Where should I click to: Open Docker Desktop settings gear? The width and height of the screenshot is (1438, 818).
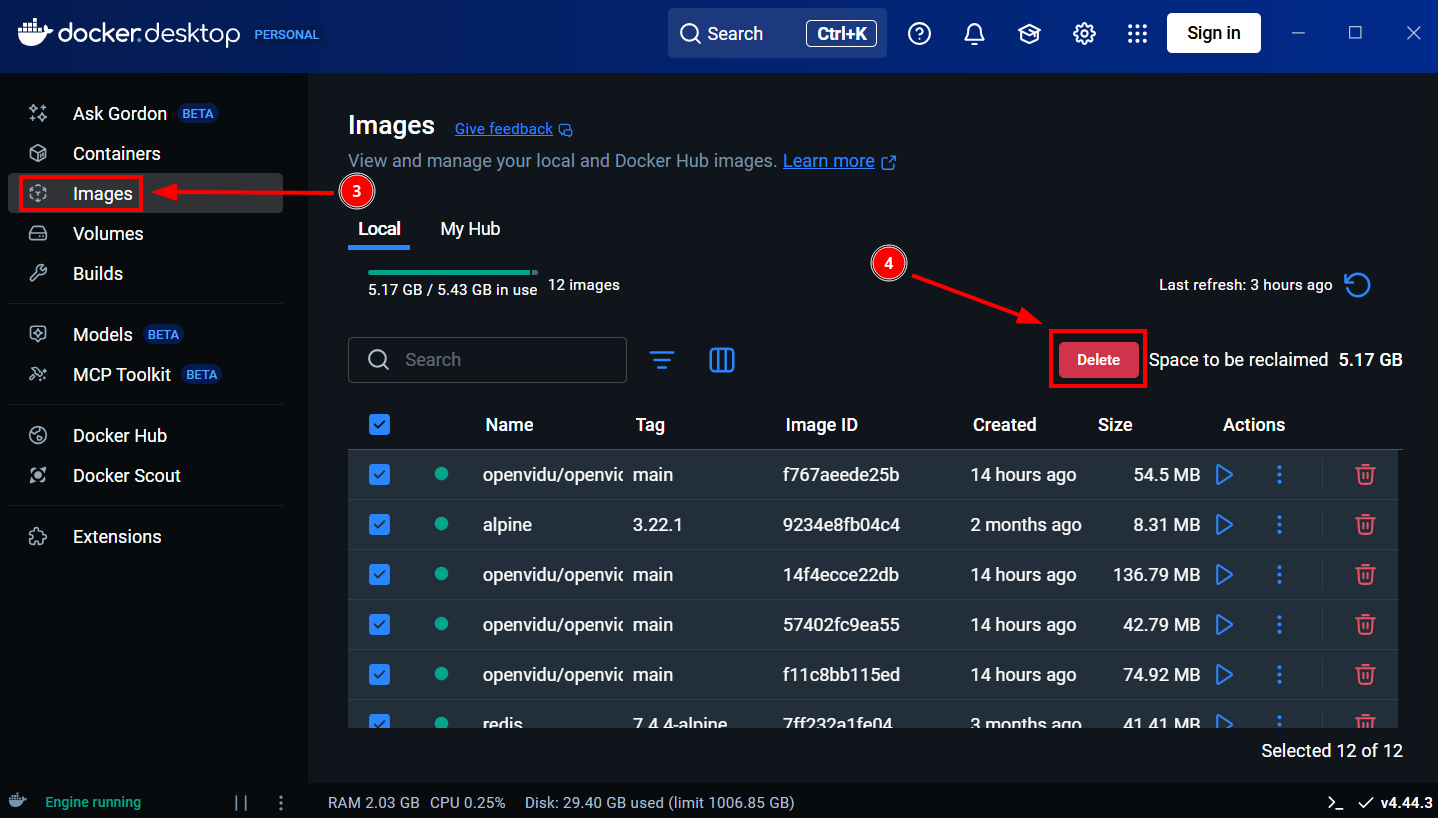pyautogui.click(x=1084, y=34)
